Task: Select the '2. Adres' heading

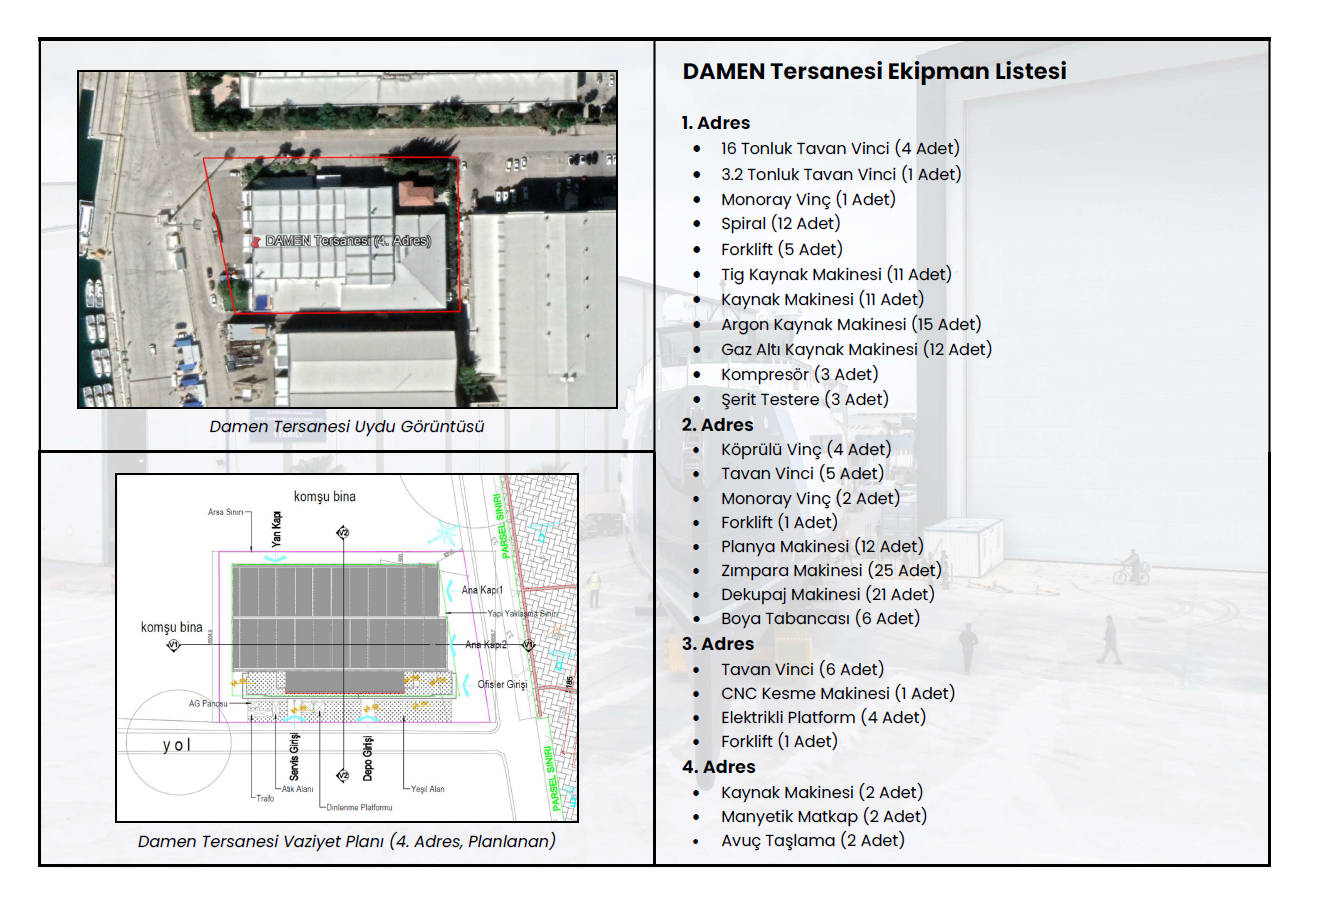Action: coord(717,425)
